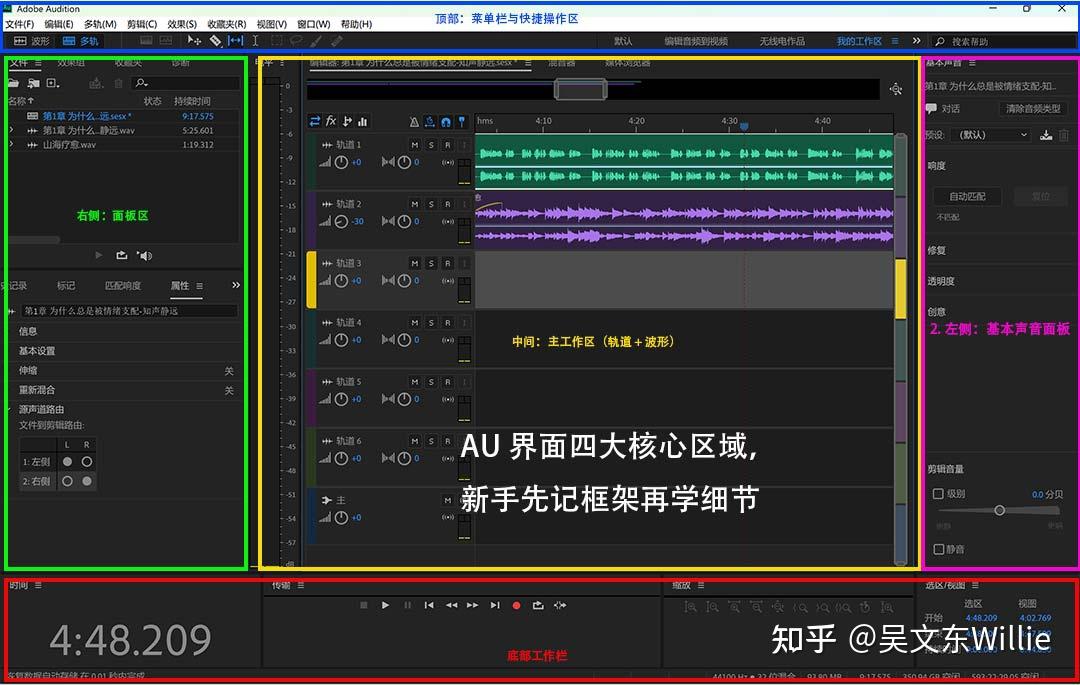Select 我的工作区 workspace

pyautogui.click(x=859, y=41)
